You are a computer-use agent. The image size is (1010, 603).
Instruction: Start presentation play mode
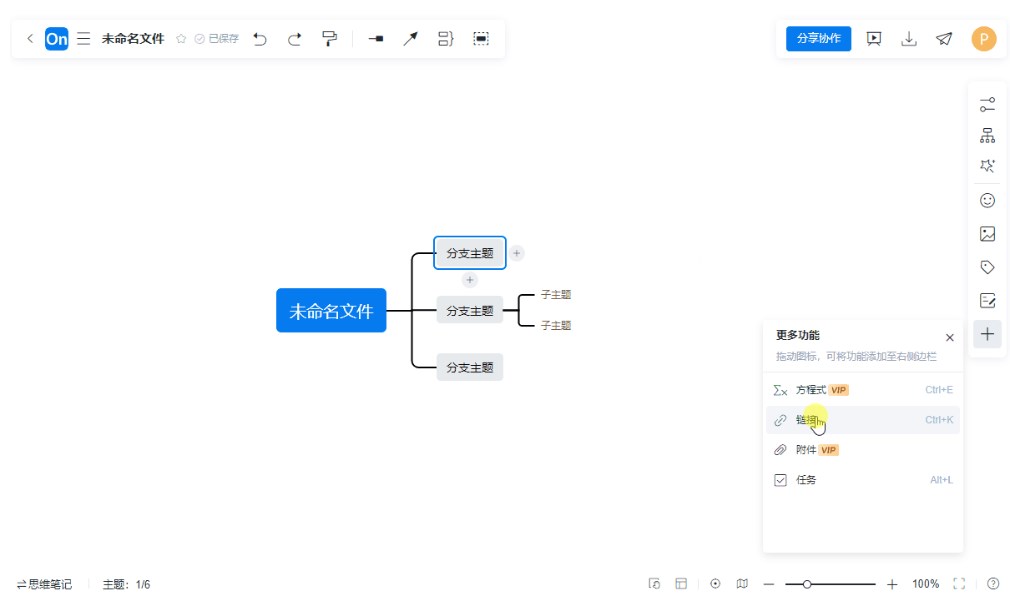[874, 39]
